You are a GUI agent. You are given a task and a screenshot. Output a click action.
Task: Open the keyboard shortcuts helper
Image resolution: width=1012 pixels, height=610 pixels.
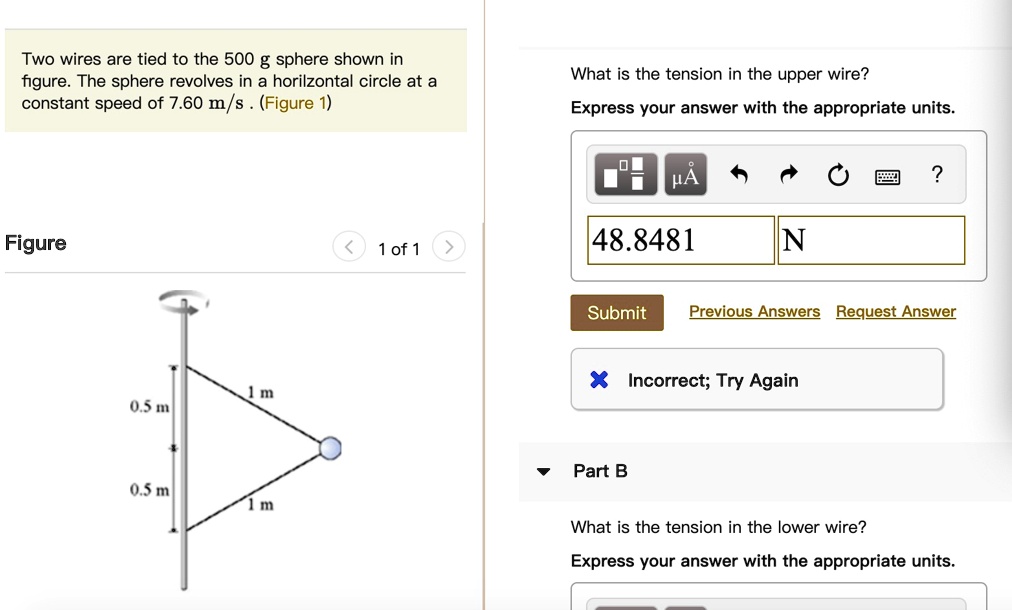(x=888, y=173)
